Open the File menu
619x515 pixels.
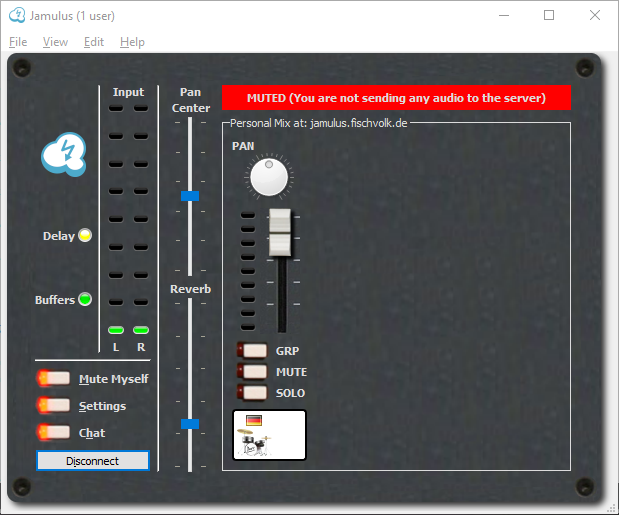pos(18,42)
